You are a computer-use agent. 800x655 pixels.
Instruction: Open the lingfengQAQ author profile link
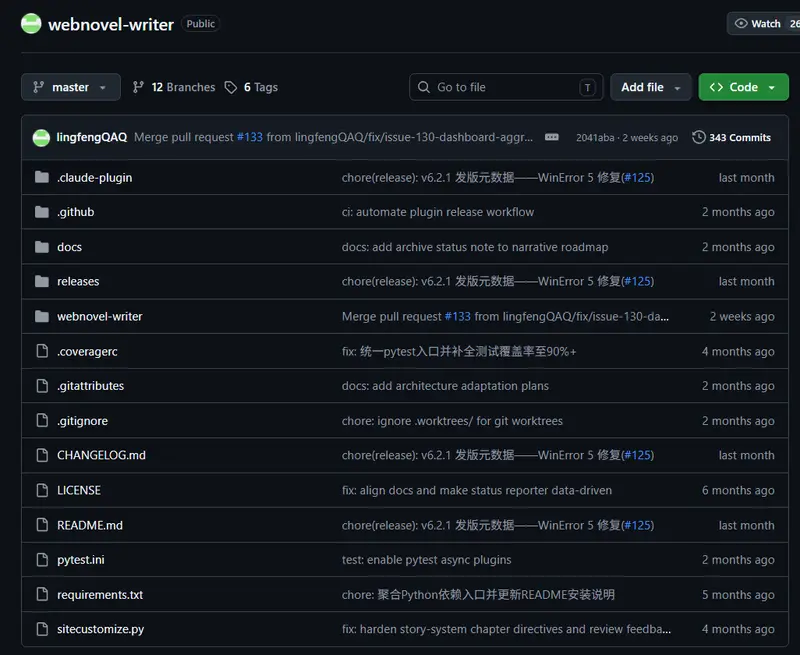tap(92, 137)
